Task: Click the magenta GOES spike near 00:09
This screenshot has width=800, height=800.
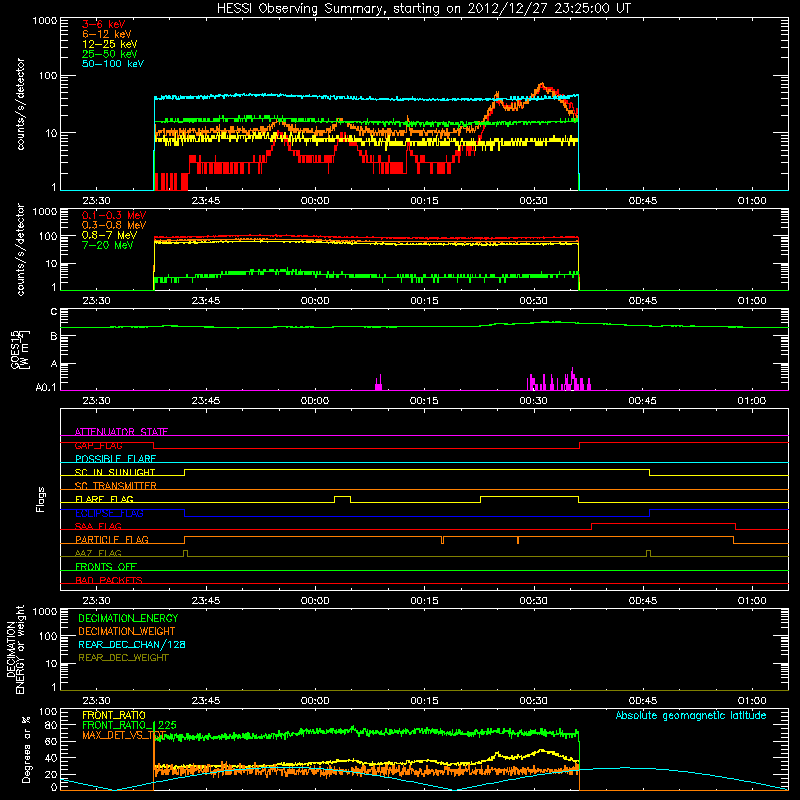Action: [x=379, y=383]
